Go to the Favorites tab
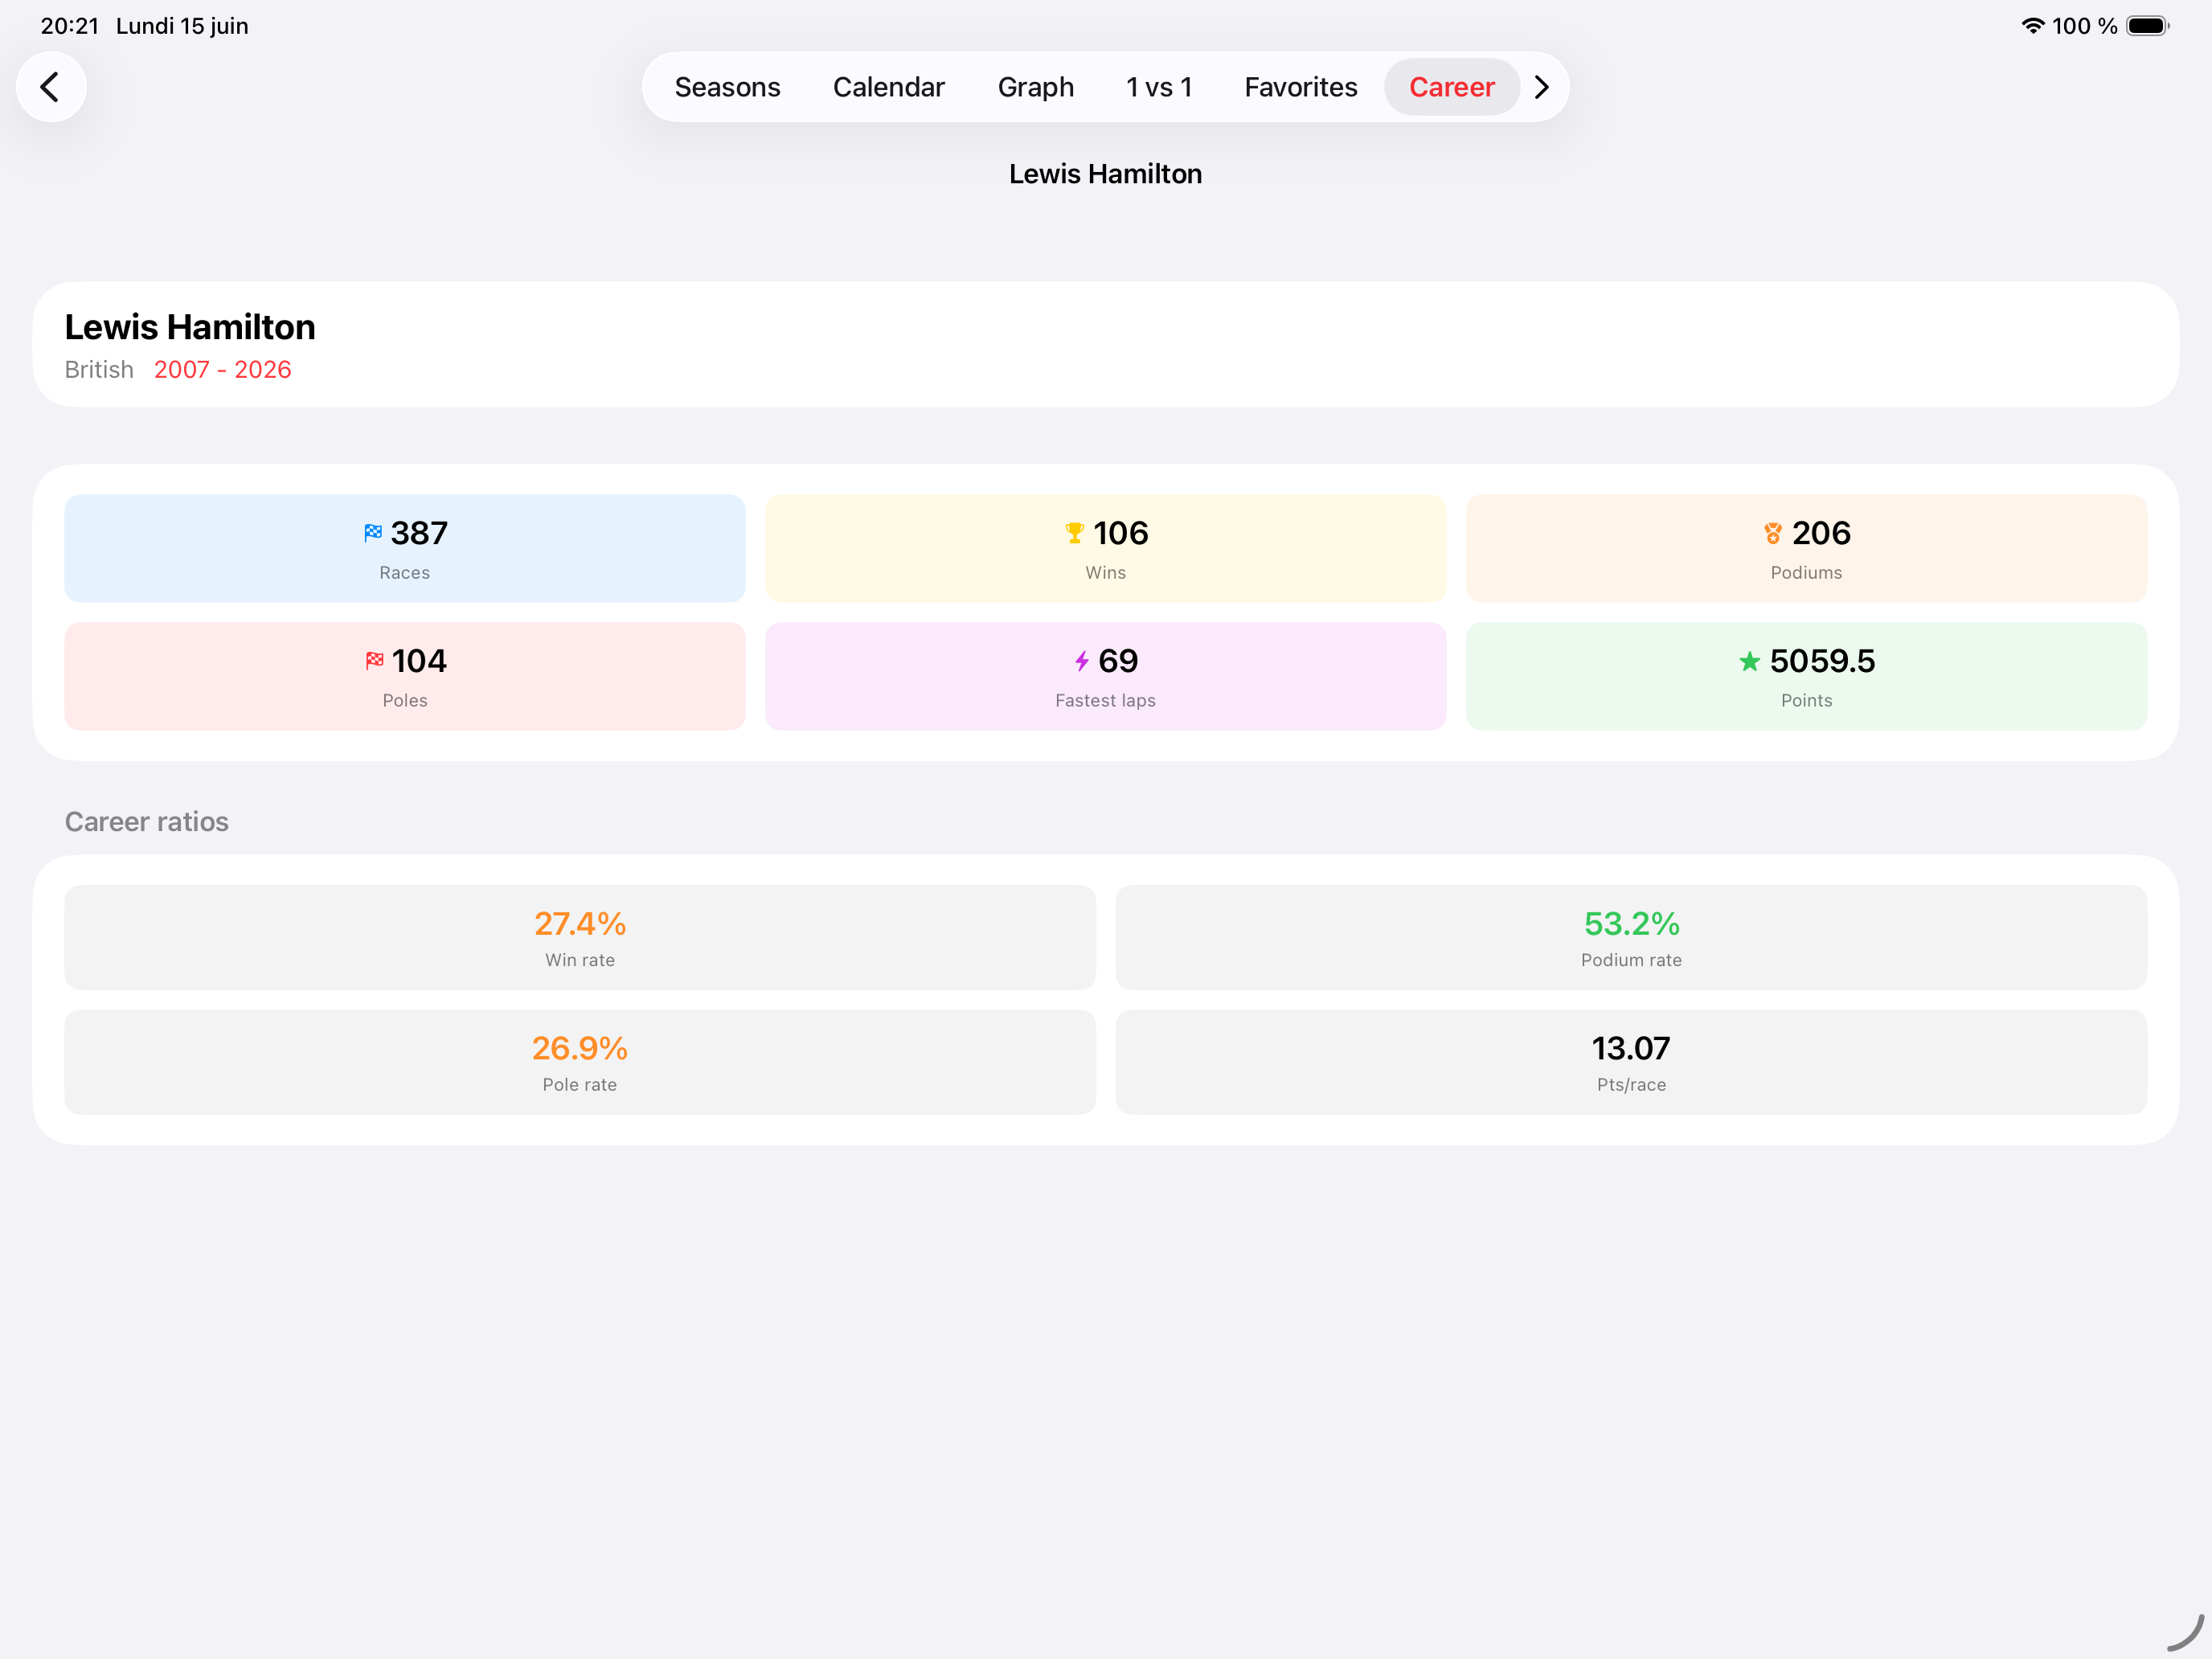This screenshot has height=1659, width=2212. click(x=1300, y=87)
